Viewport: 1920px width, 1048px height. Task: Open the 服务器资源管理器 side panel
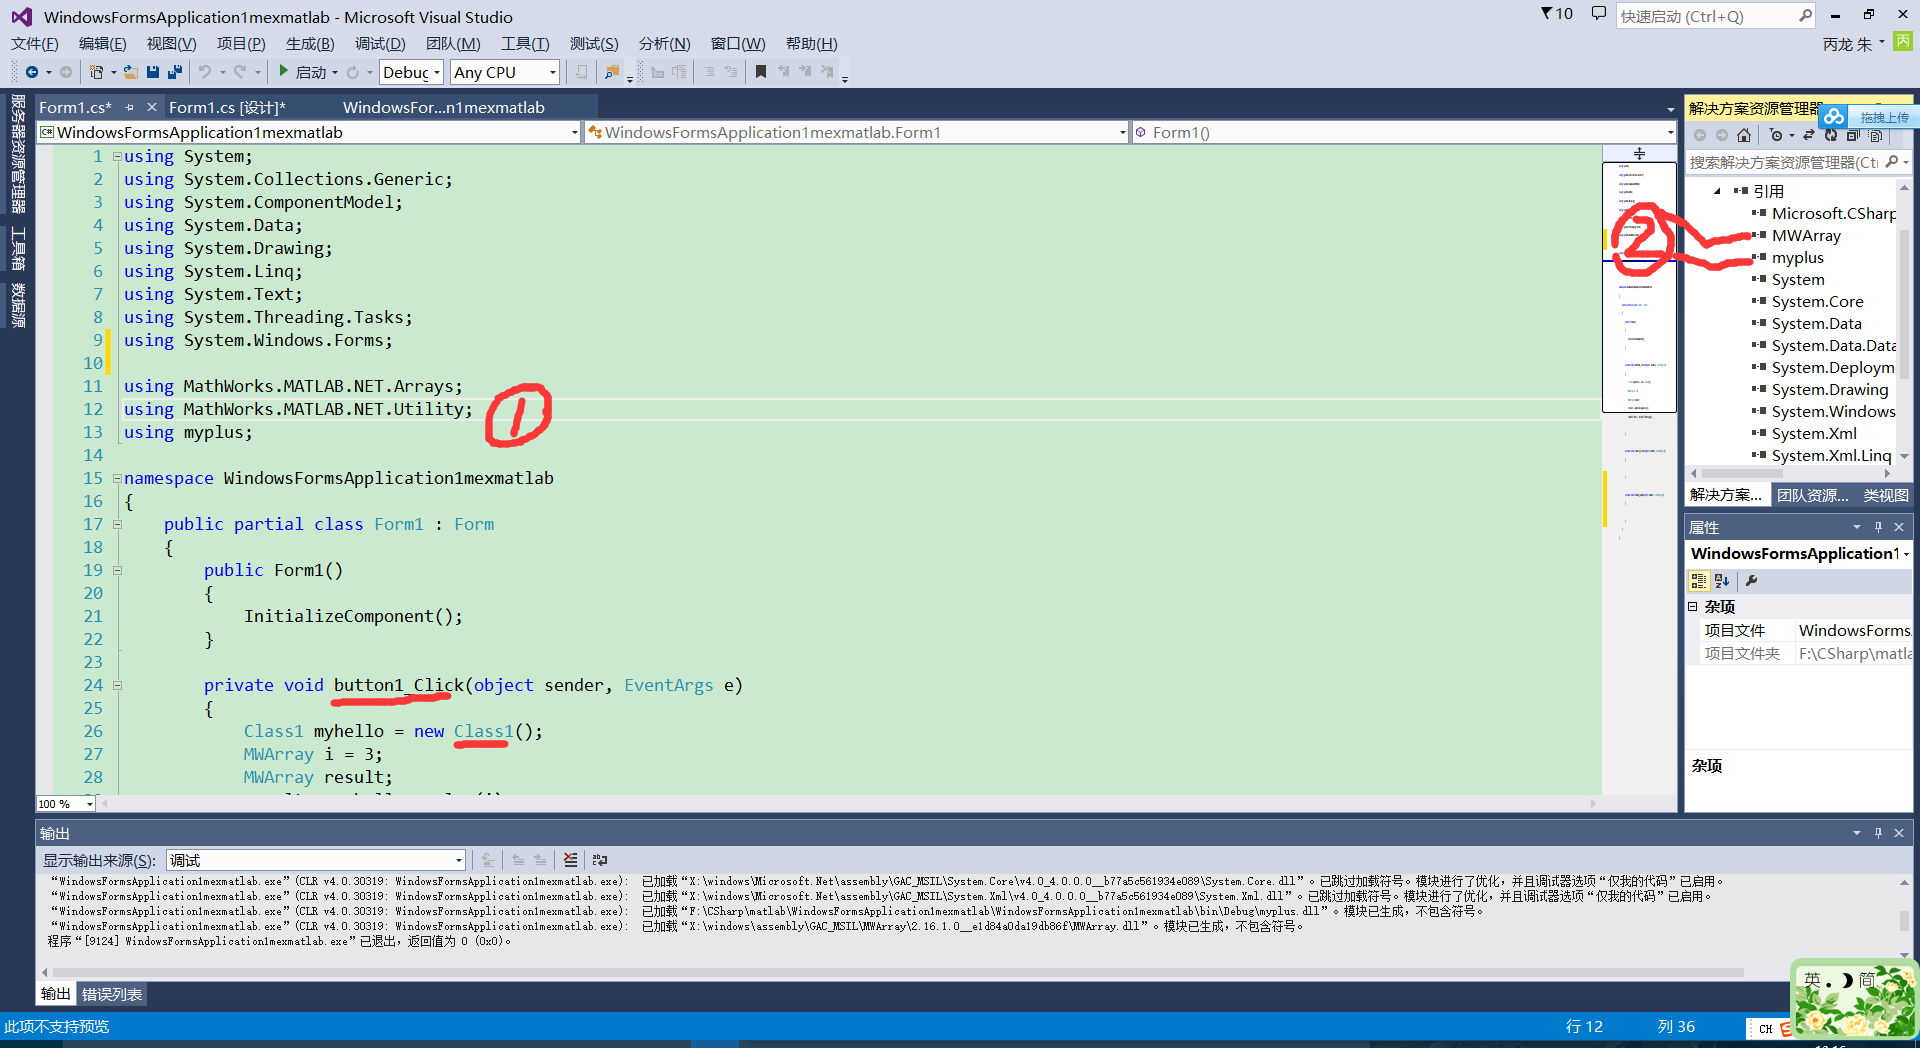[18, 154]
